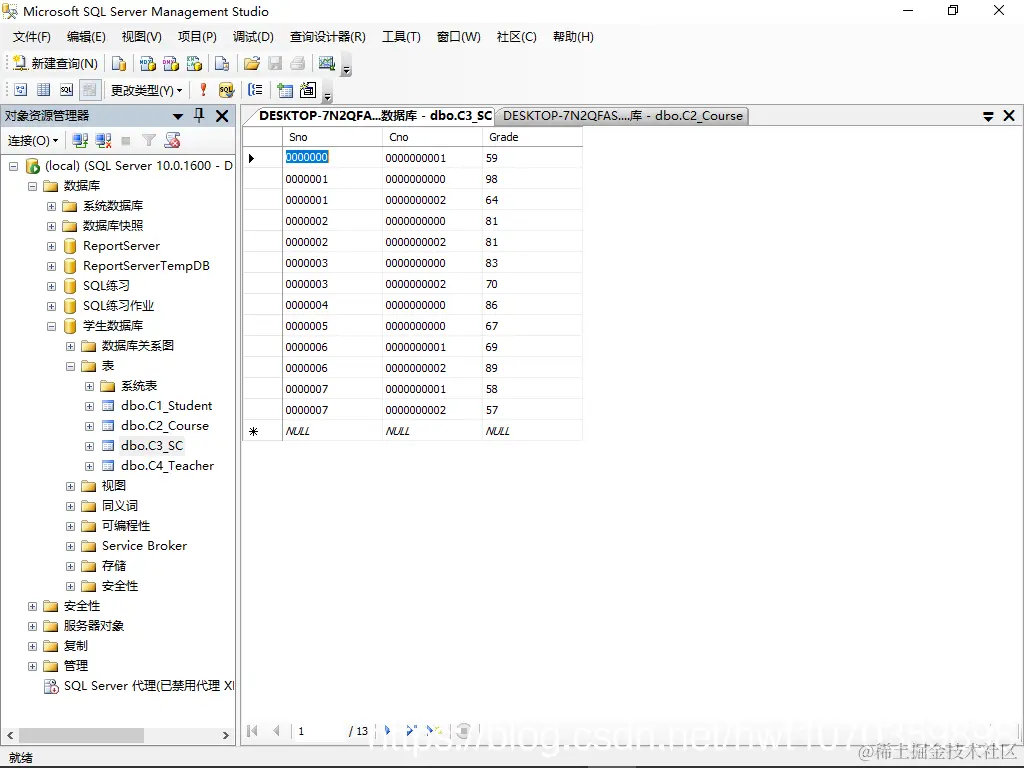The height and width of the screenshot is (768, 1024).
Task: Open the Activity Monitor icon
Action: click(327, 63)
